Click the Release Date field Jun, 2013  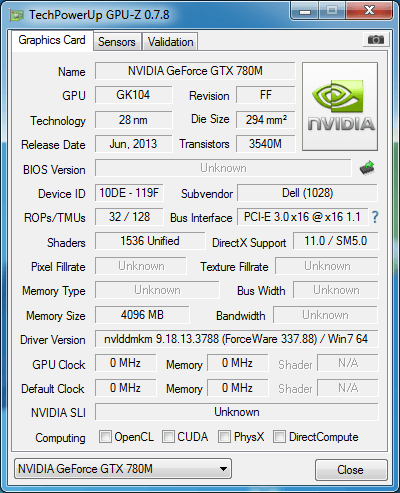pos(133,144)
